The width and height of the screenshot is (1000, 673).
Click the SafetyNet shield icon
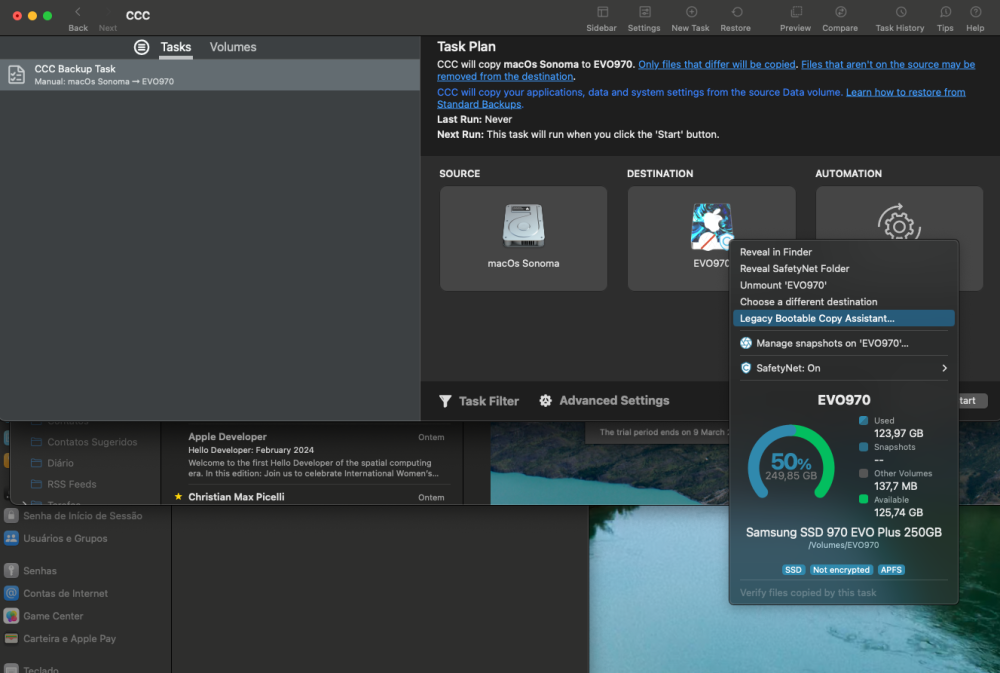coord(746,368)
